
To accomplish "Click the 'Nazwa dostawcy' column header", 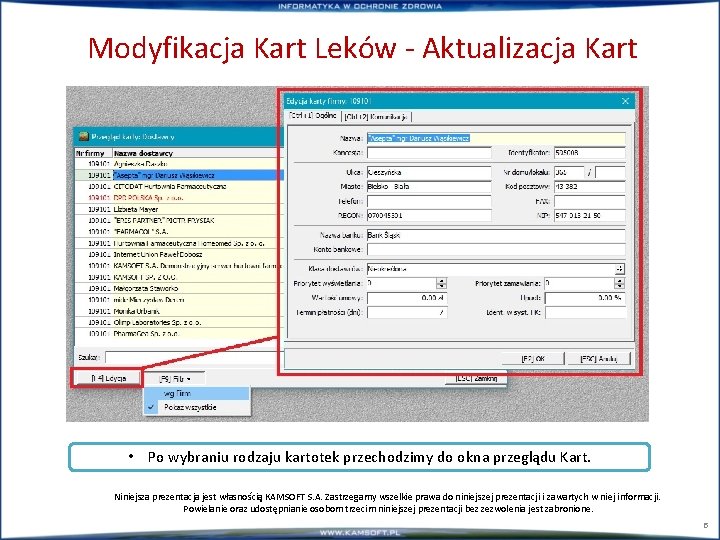I will [197, 153].
